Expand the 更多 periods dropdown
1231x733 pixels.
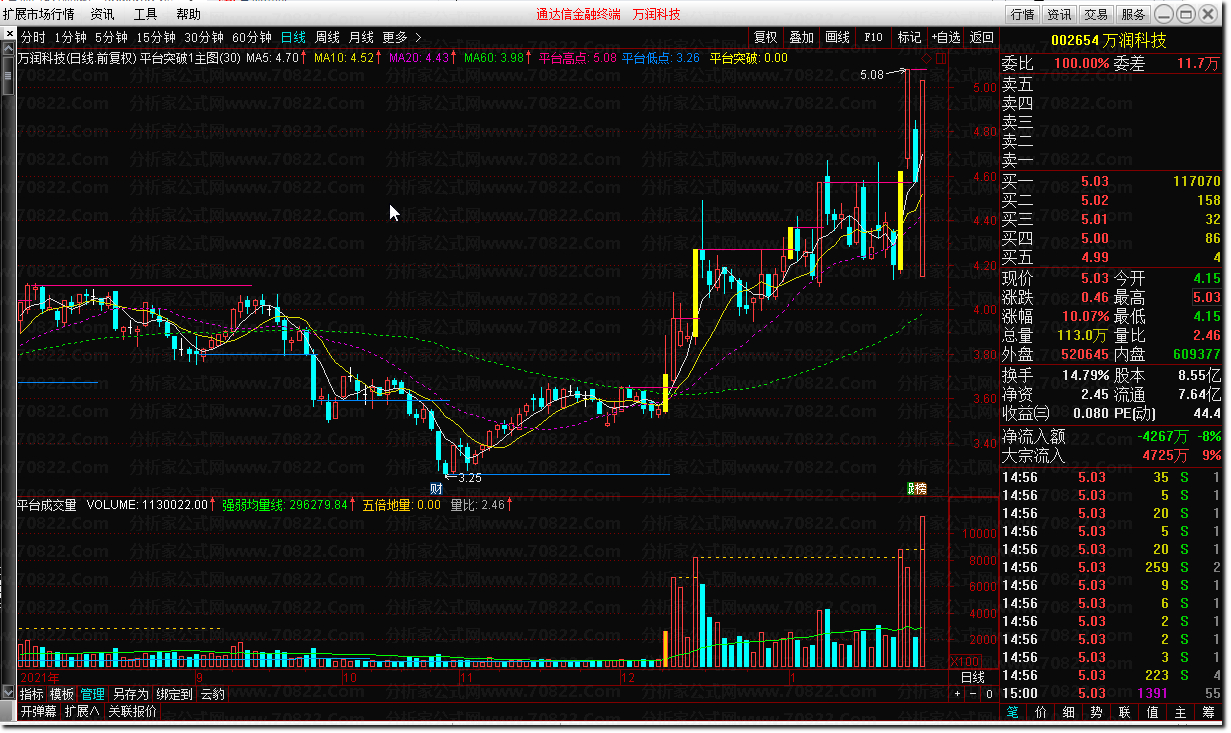401,38
